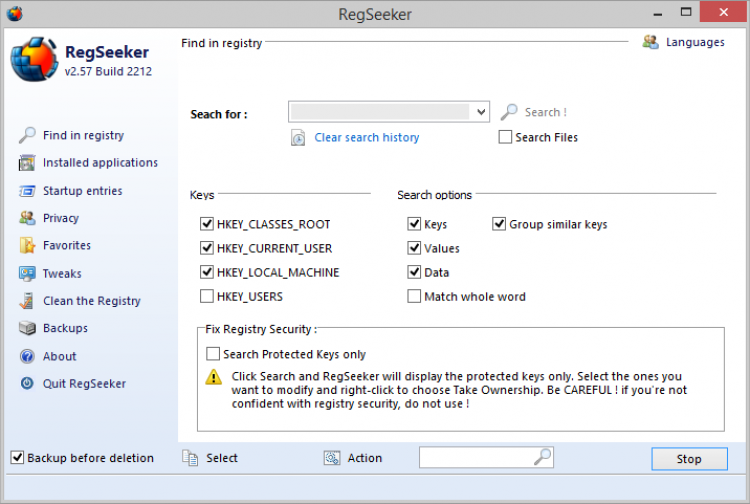This screenshot has height=504, width=750.
Task: Open the Tweaks section
Action: click(62, 274)
